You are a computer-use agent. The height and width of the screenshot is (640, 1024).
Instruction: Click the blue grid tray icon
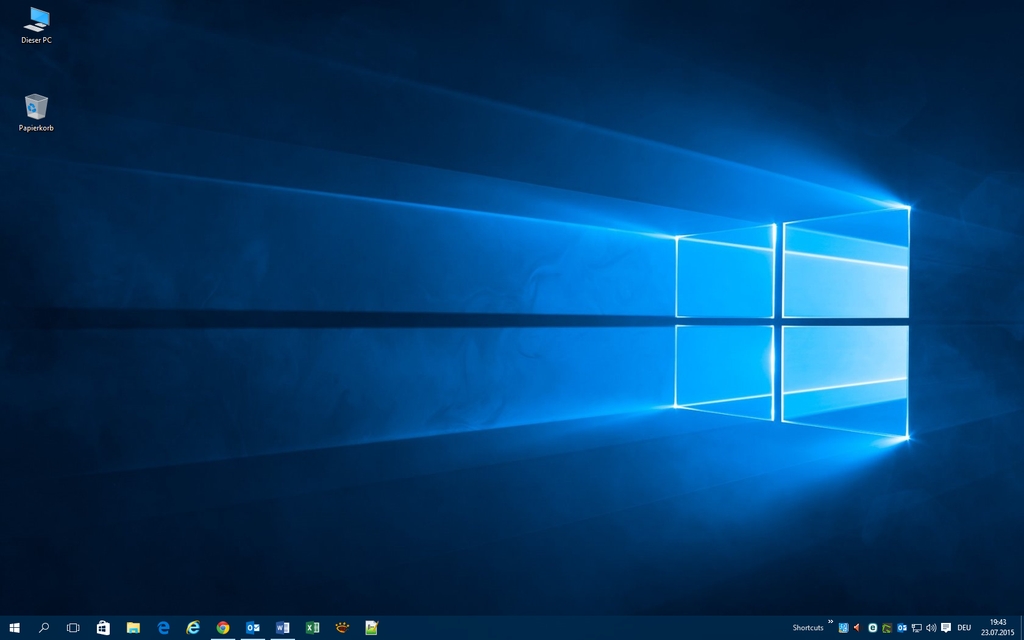(843, 628)
